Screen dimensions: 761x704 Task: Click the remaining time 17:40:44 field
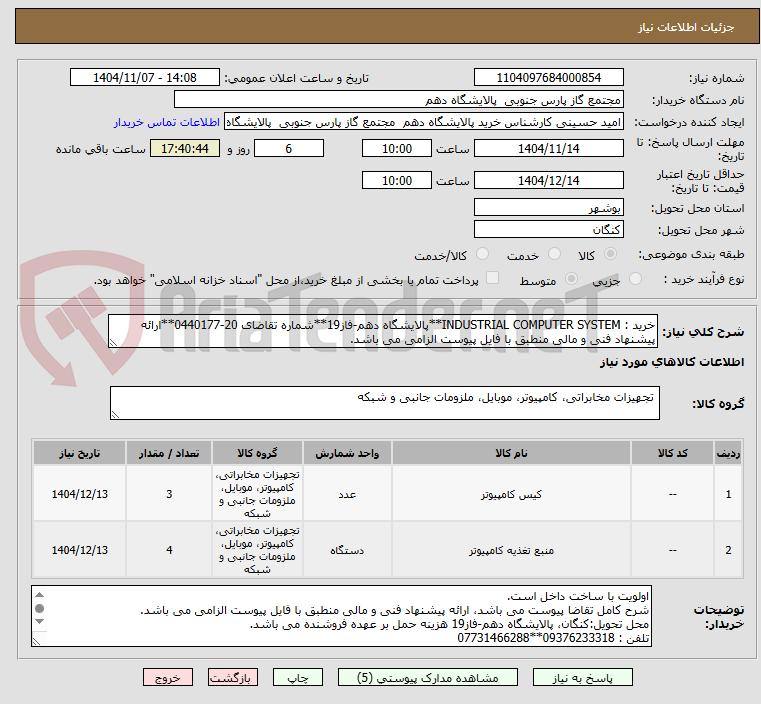[185, 148]
